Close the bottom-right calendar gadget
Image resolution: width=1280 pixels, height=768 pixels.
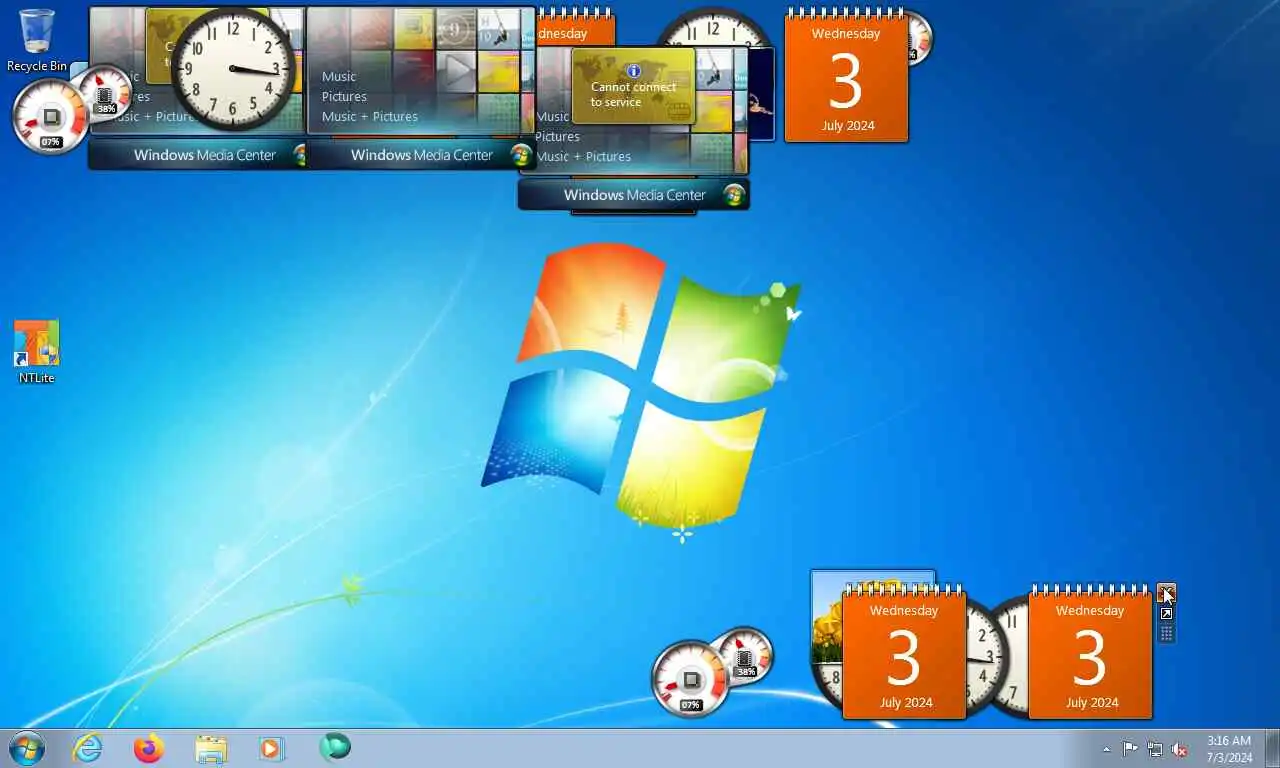pyautogui.click(x=1166, y=593)
